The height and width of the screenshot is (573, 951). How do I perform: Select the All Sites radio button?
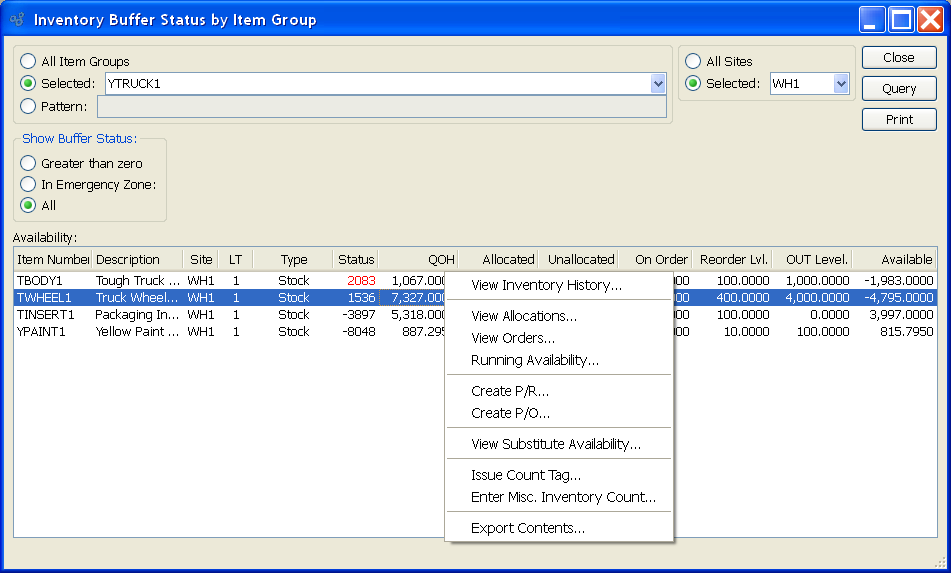click(x=693, y=62)
